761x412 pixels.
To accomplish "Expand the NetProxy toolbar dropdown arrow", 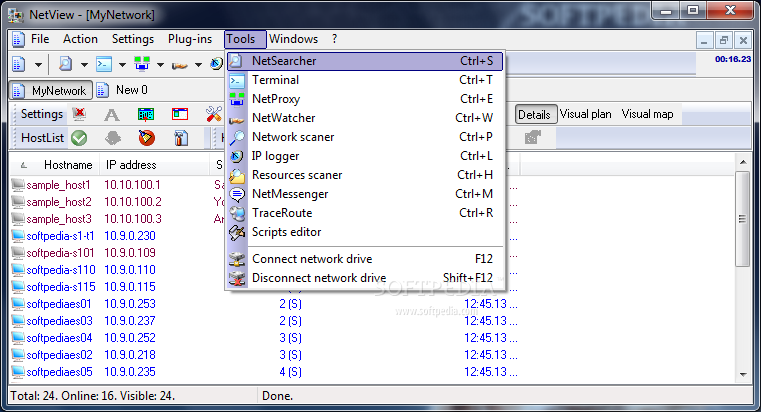I will (x=160, y=65).
